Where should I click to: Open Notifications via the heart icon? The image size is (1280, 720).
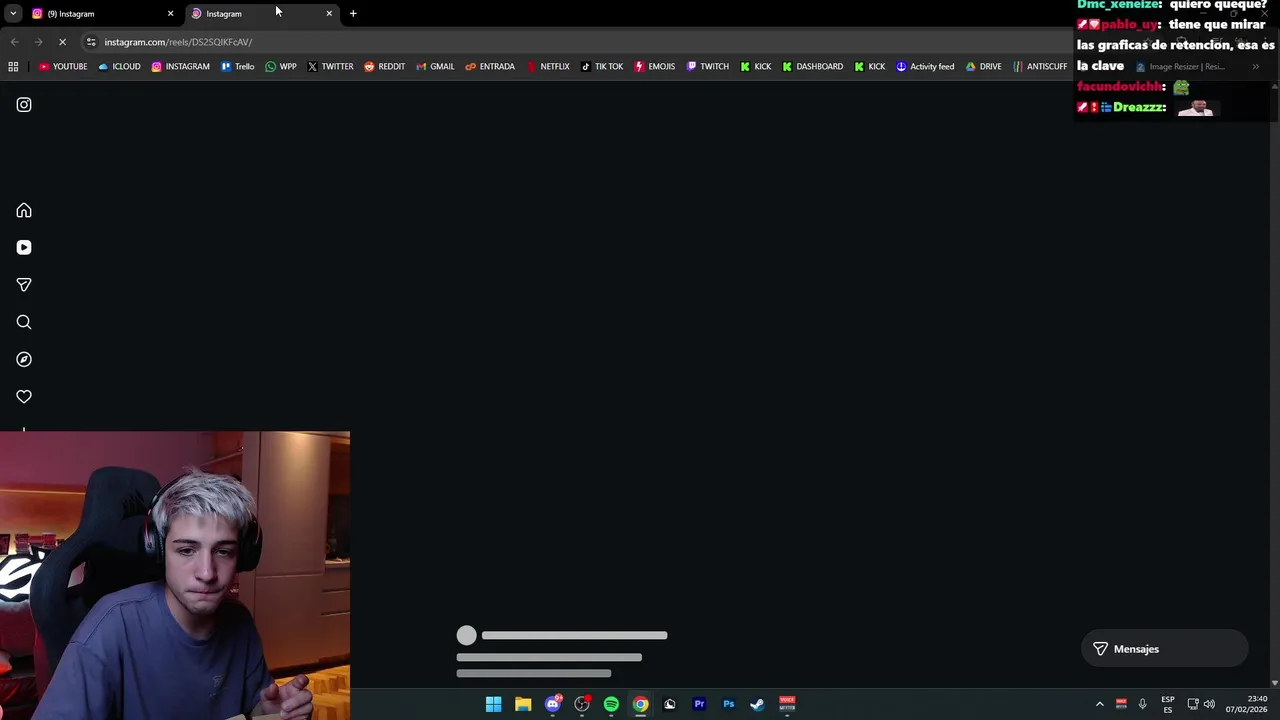[24, 397]
